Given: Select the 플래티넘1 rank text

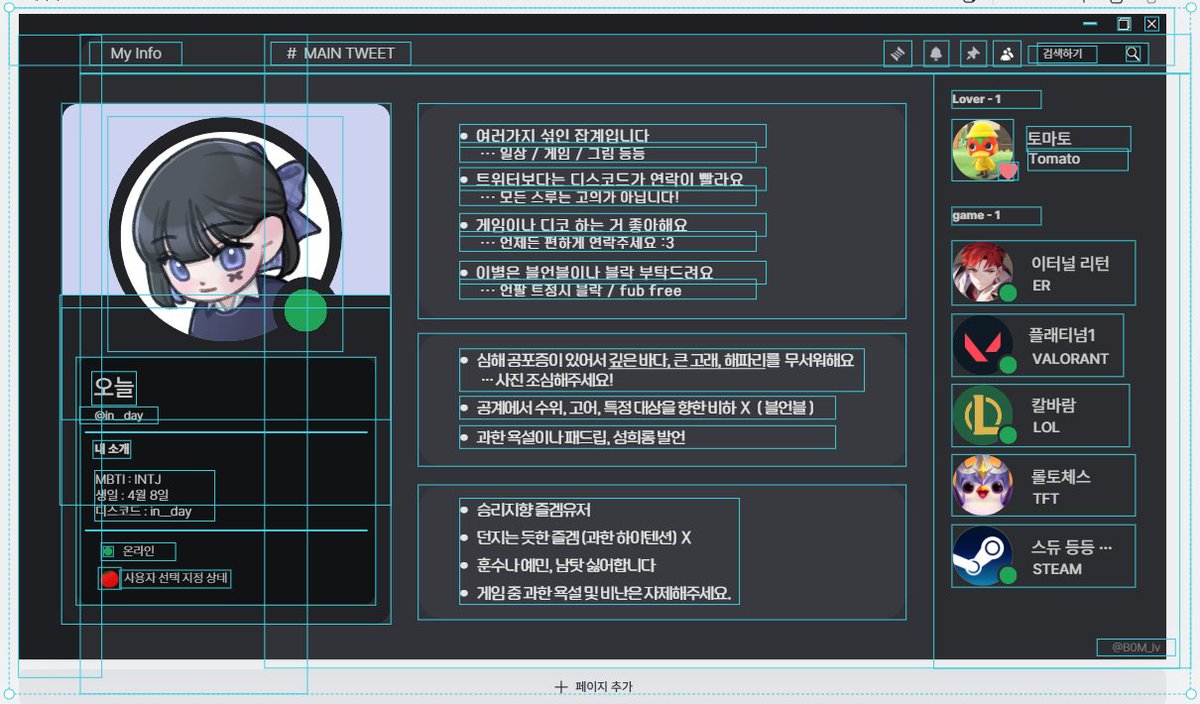Looking at the screenshot, I should pyautogui.click(x=1063, y=336).
